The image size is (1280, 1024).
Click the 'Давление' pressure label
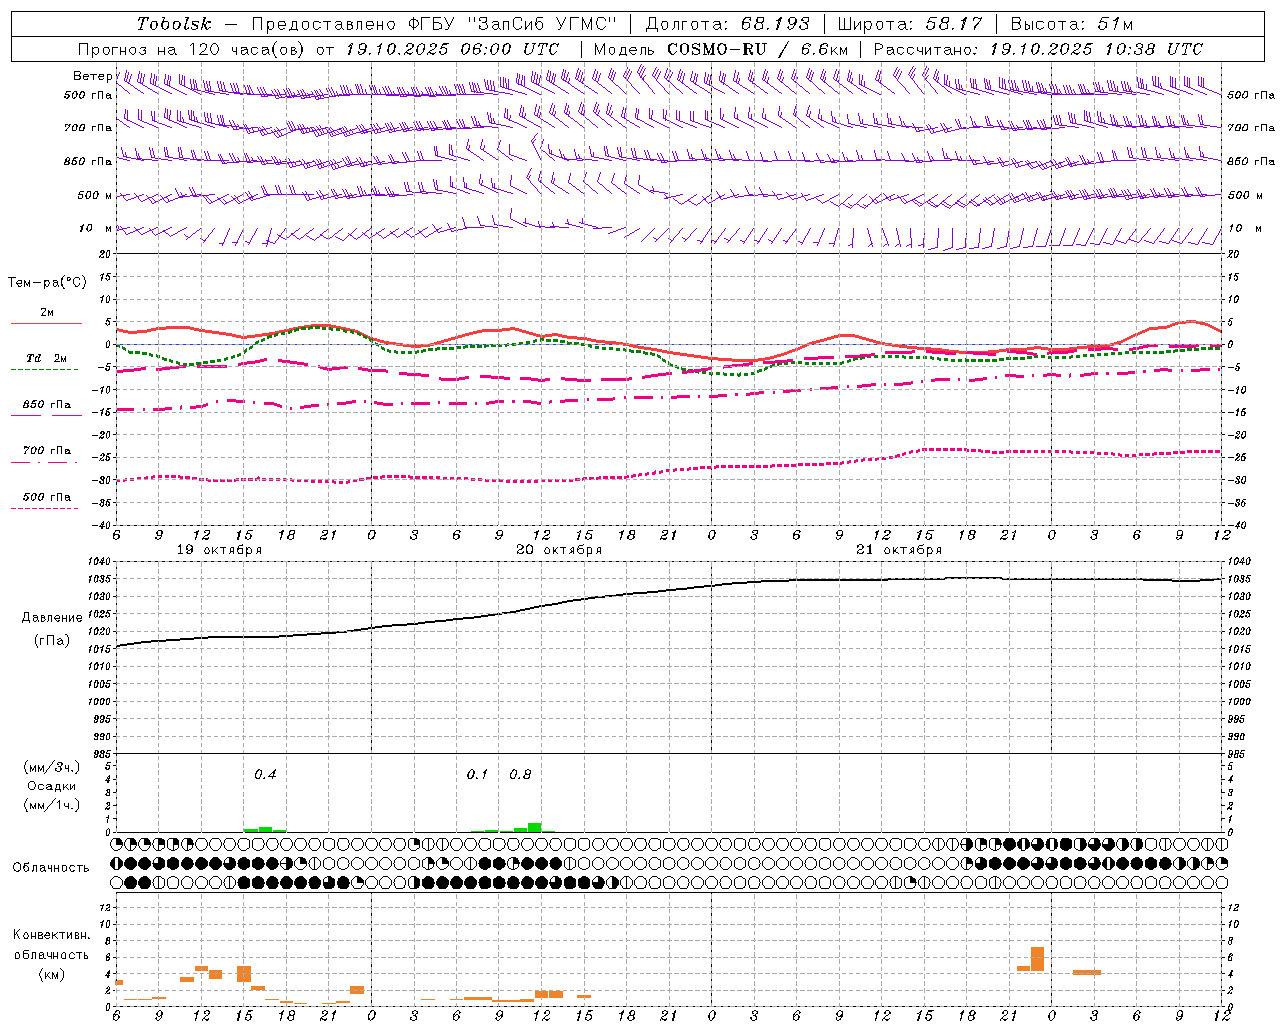[x=52, y=618]
